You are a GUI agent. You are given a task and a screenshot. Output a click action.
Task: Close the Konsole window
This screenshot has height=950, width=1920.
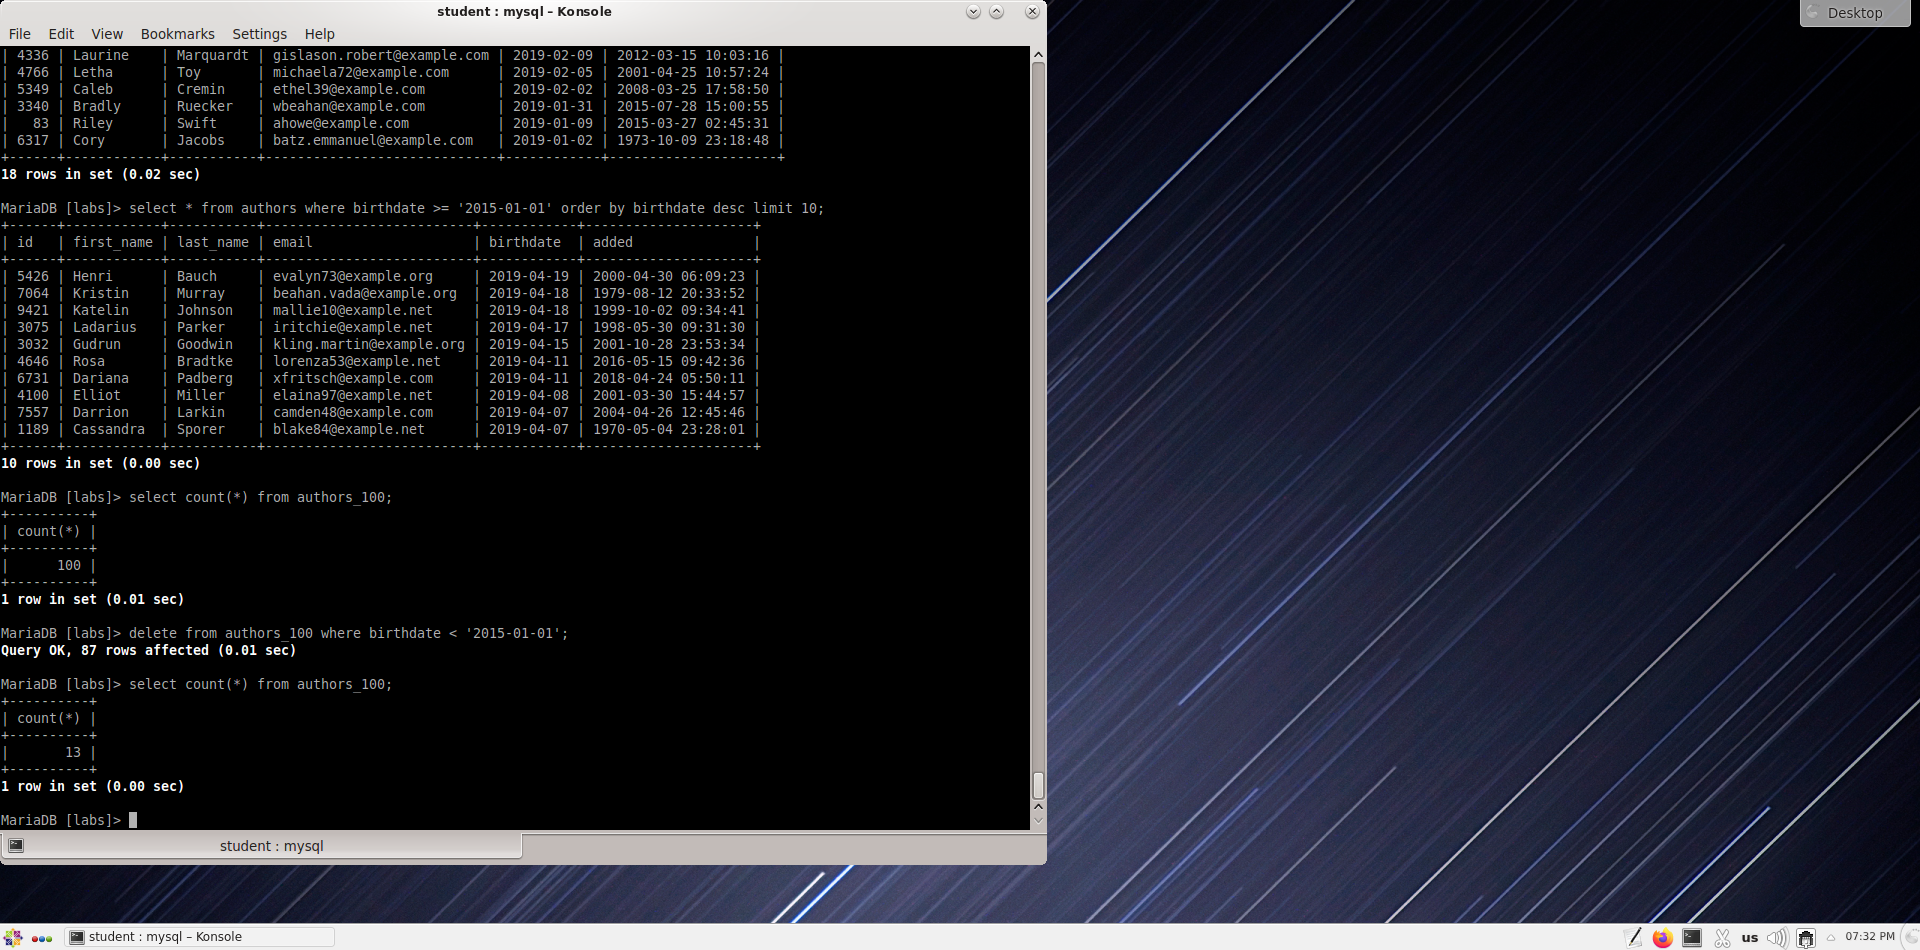(x=1032, y=12)
